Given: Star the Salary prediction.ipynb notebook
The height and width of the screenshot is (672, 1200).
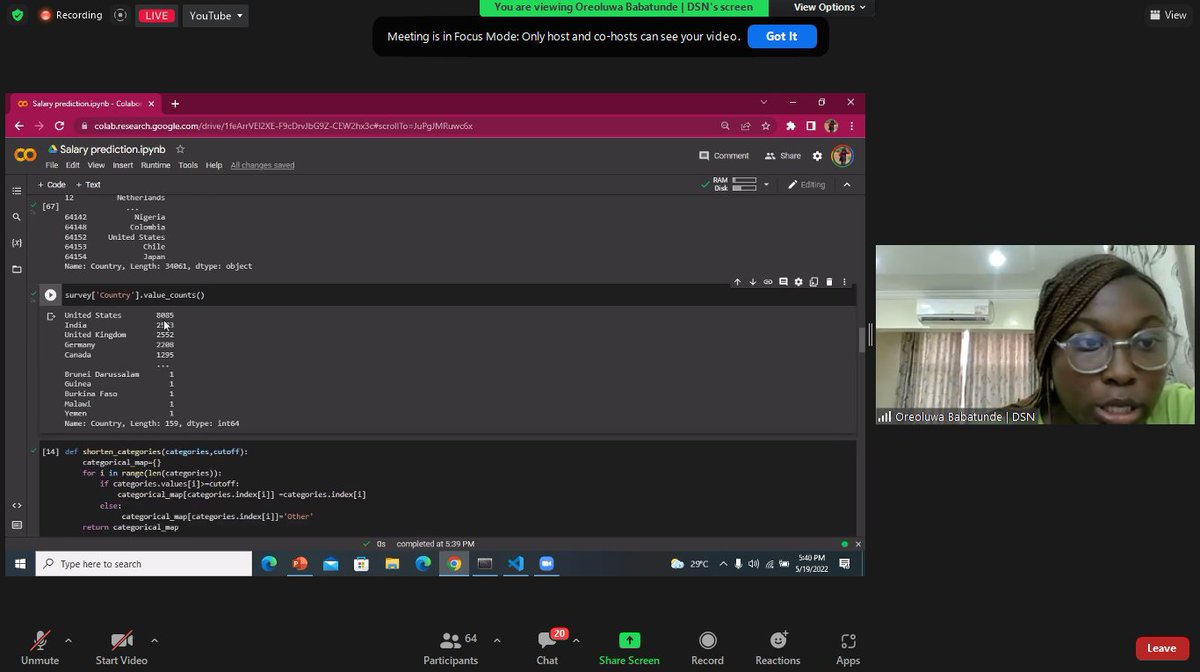Looking at the screenshot, I should (x=180, y=149).
